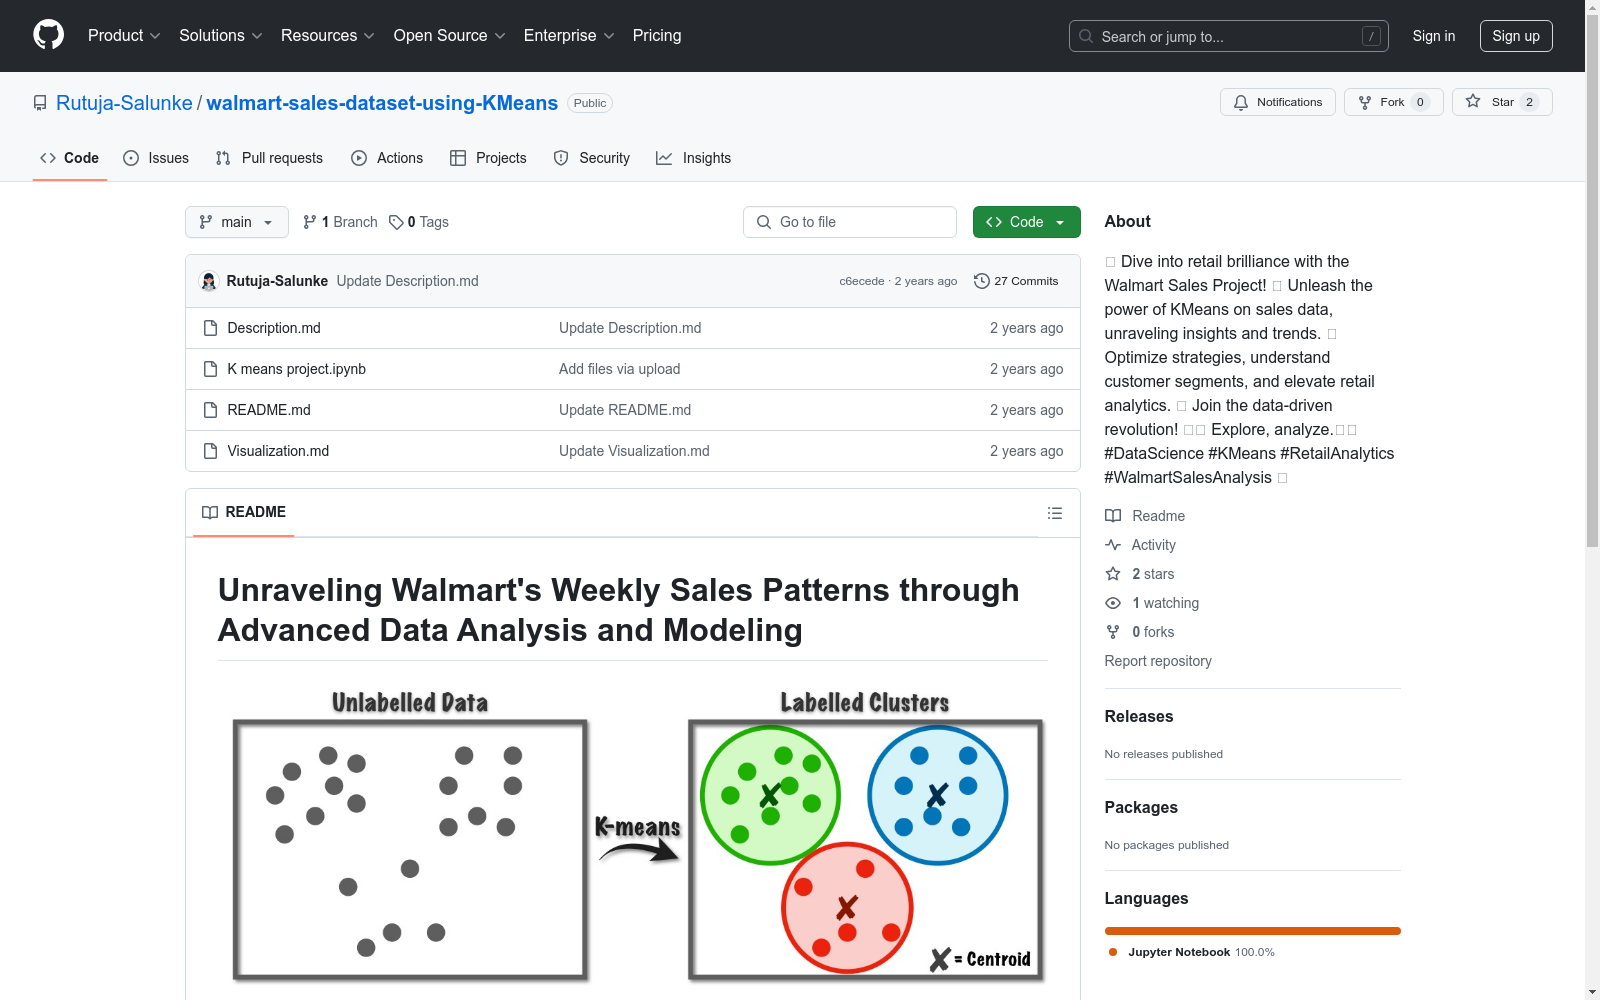Click the Packages heading link
Viewport: 1600px width, 1000px height.
1141,807
